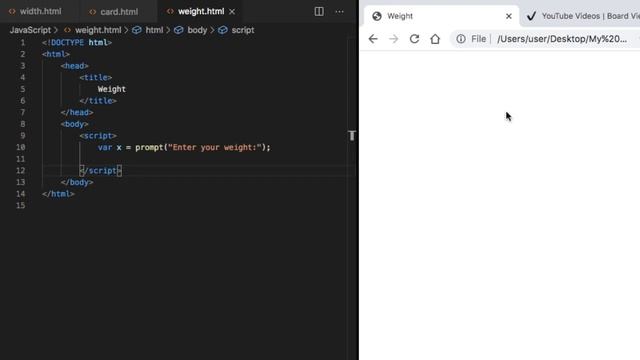Close the Weight browser tab

[509, 16]
